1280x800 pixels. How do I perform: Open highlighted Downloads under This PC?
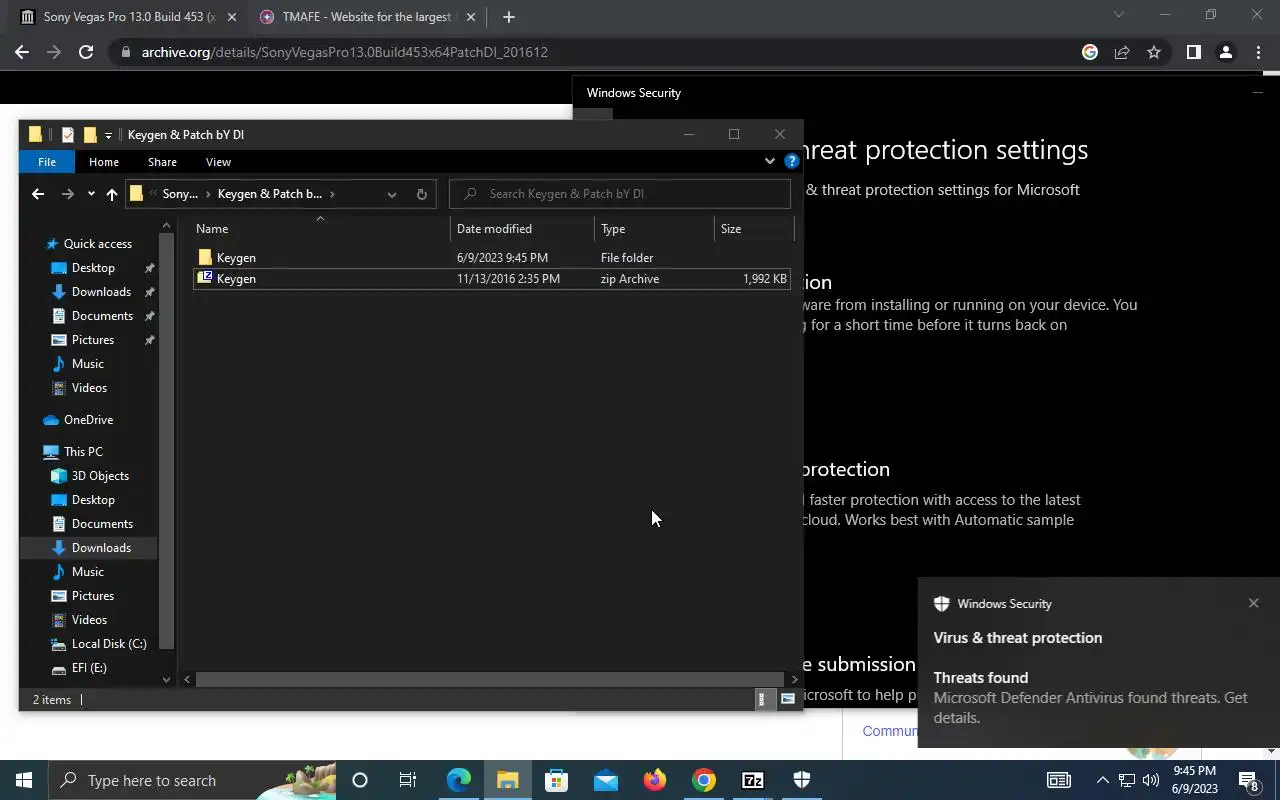(101, 548)
